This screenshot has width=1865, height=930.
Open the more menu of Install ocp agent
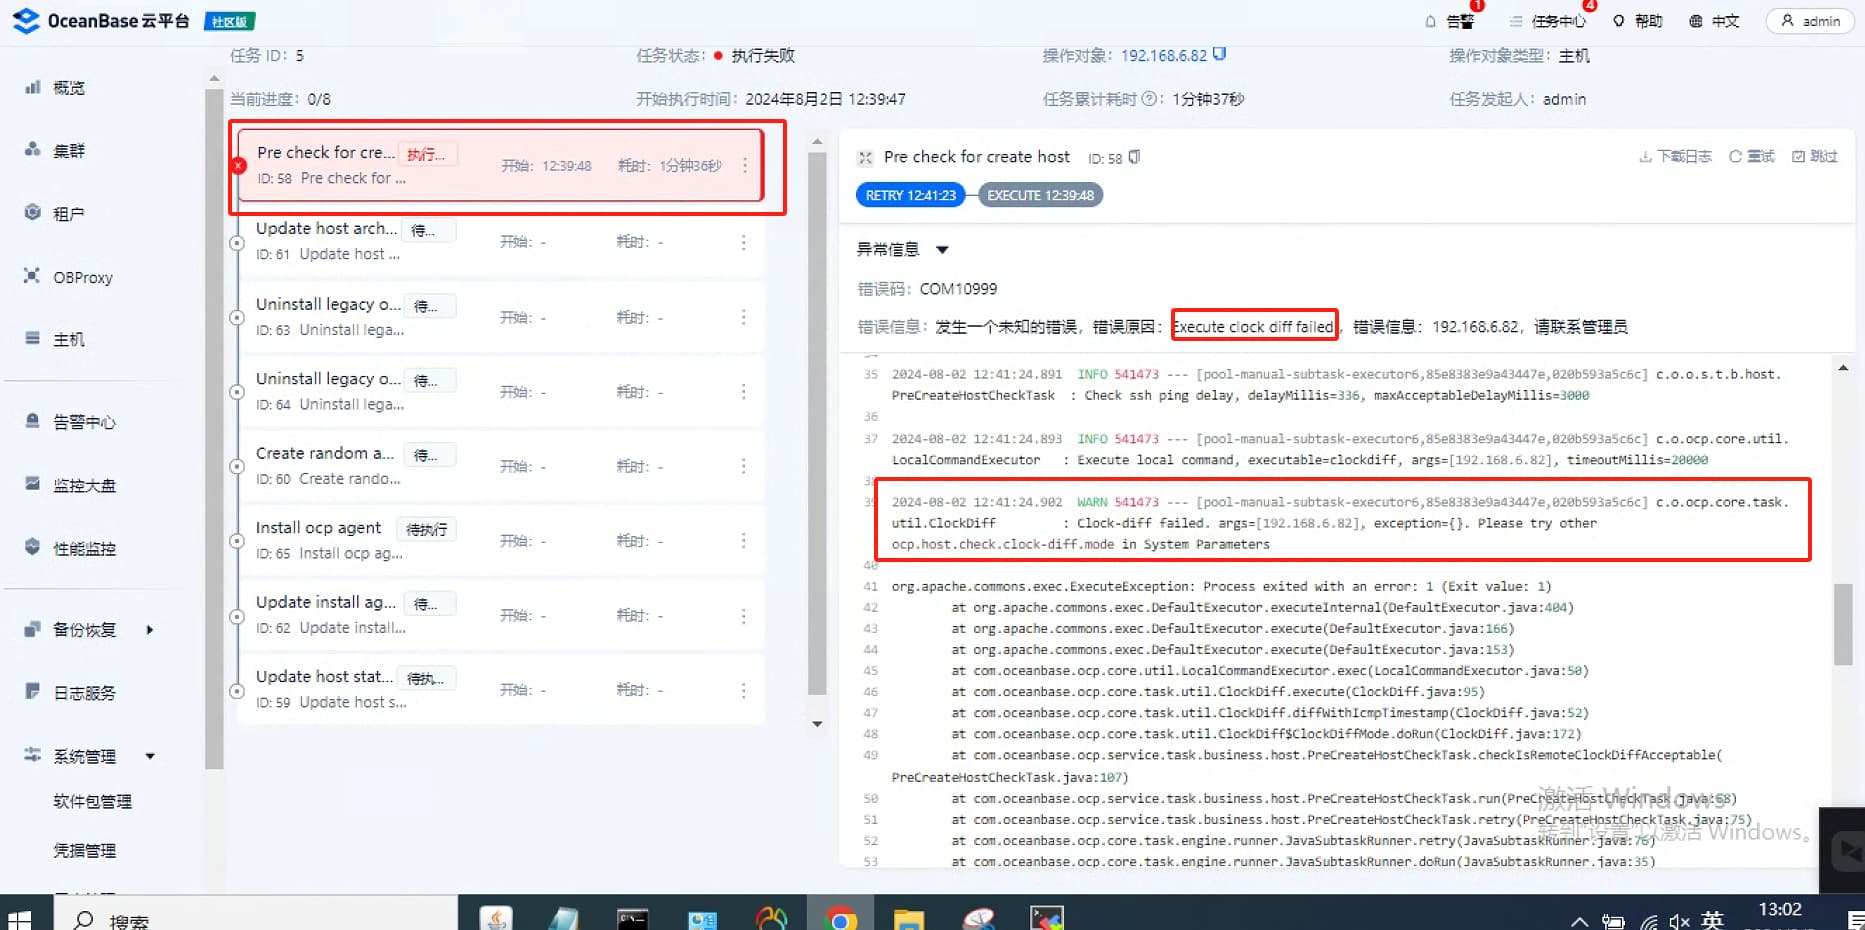[x=743, y=540]
